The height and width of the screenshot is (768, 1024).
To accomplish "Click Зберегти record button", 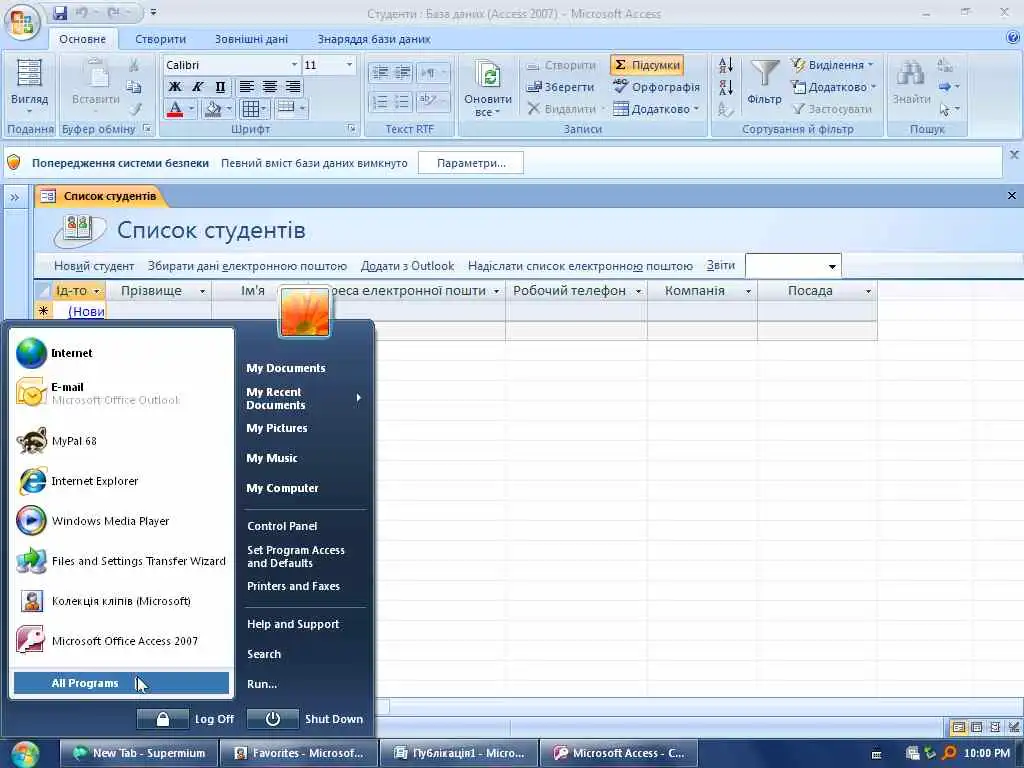I will tap(561, 87).
